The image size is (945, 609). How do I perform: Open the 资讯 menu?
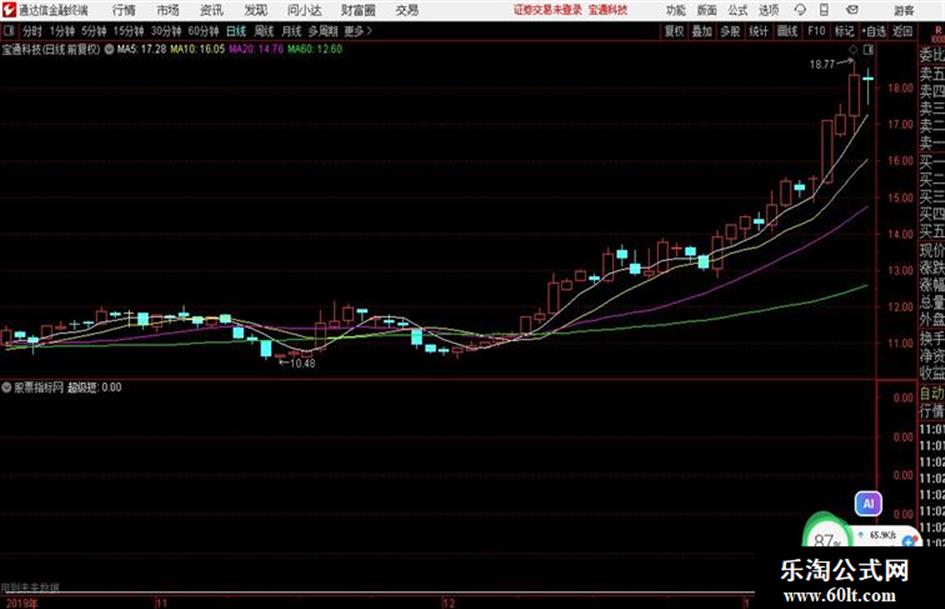pos(212,10)
